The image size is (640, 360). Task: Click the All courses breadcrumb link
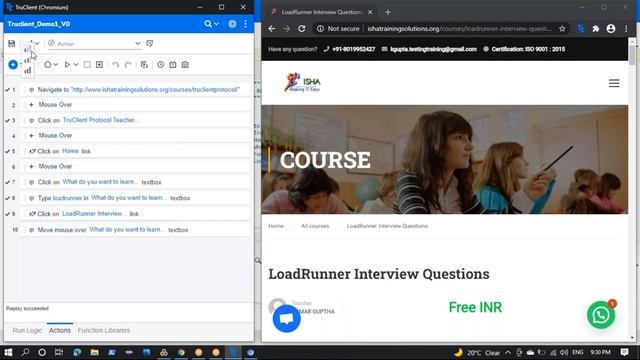click(x=315, y=226)
